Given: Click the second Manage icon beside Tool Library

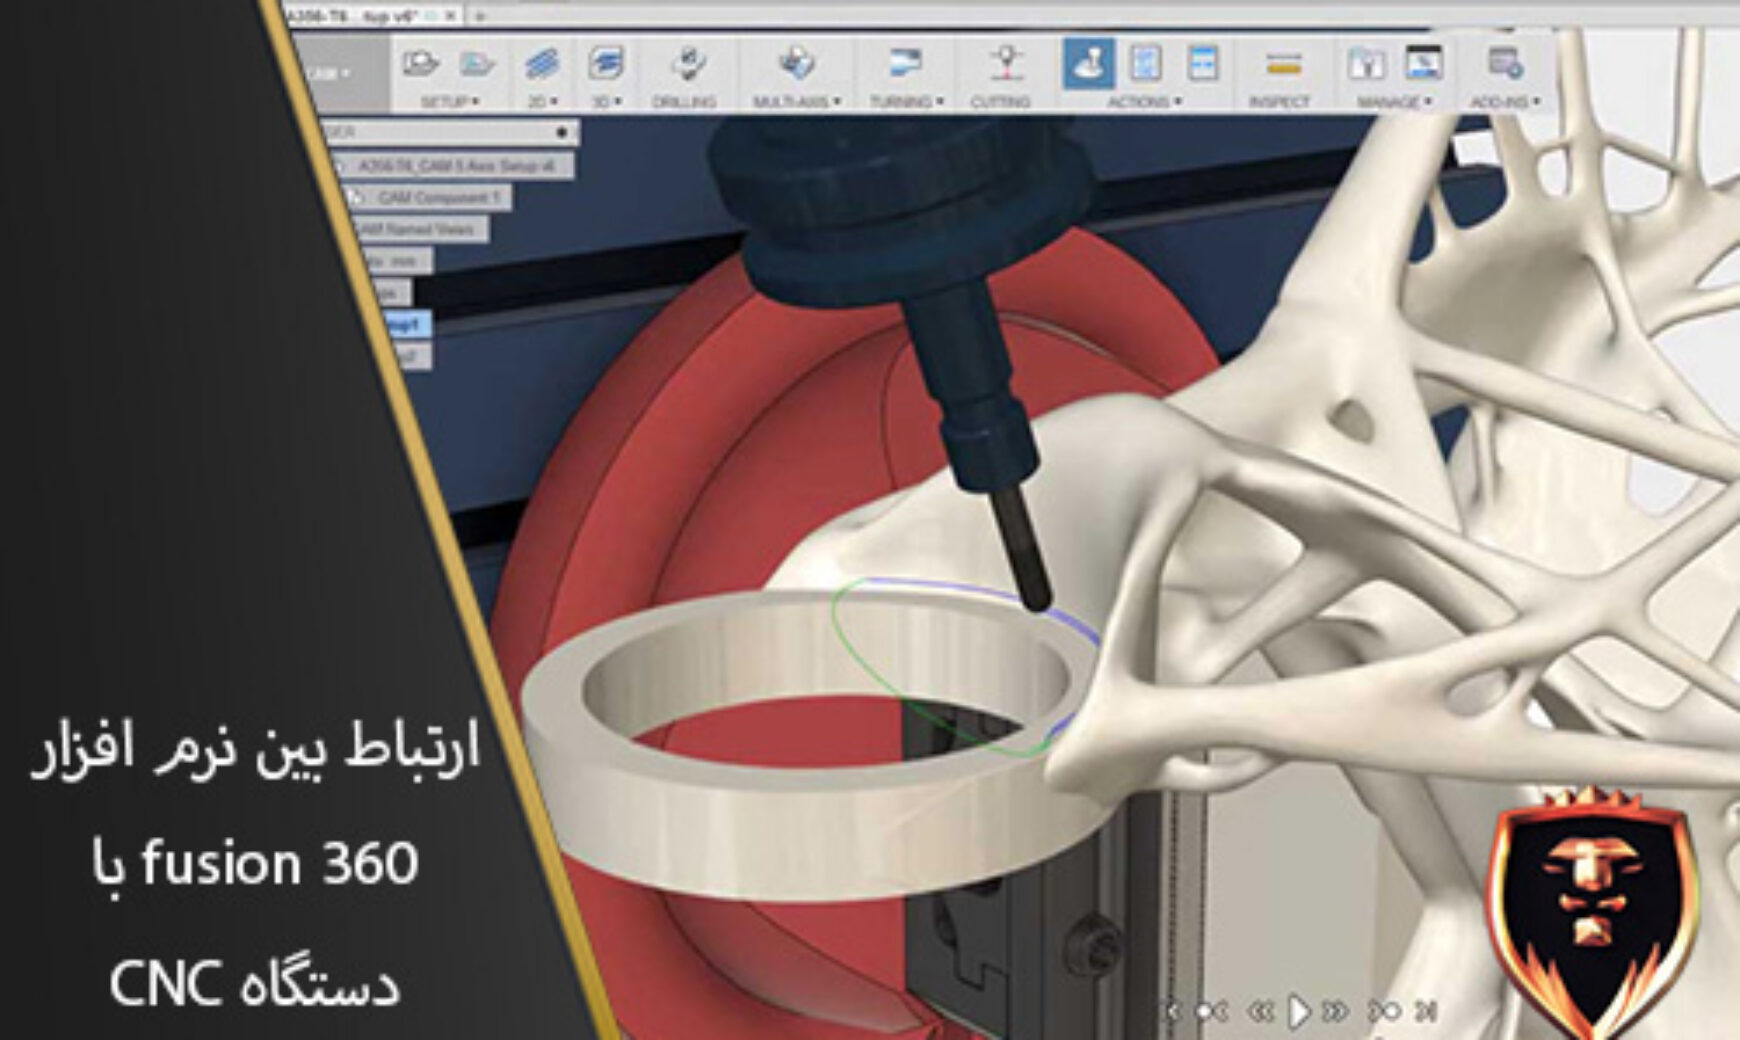Looking at the screenshot, I should click(1423, 64).
